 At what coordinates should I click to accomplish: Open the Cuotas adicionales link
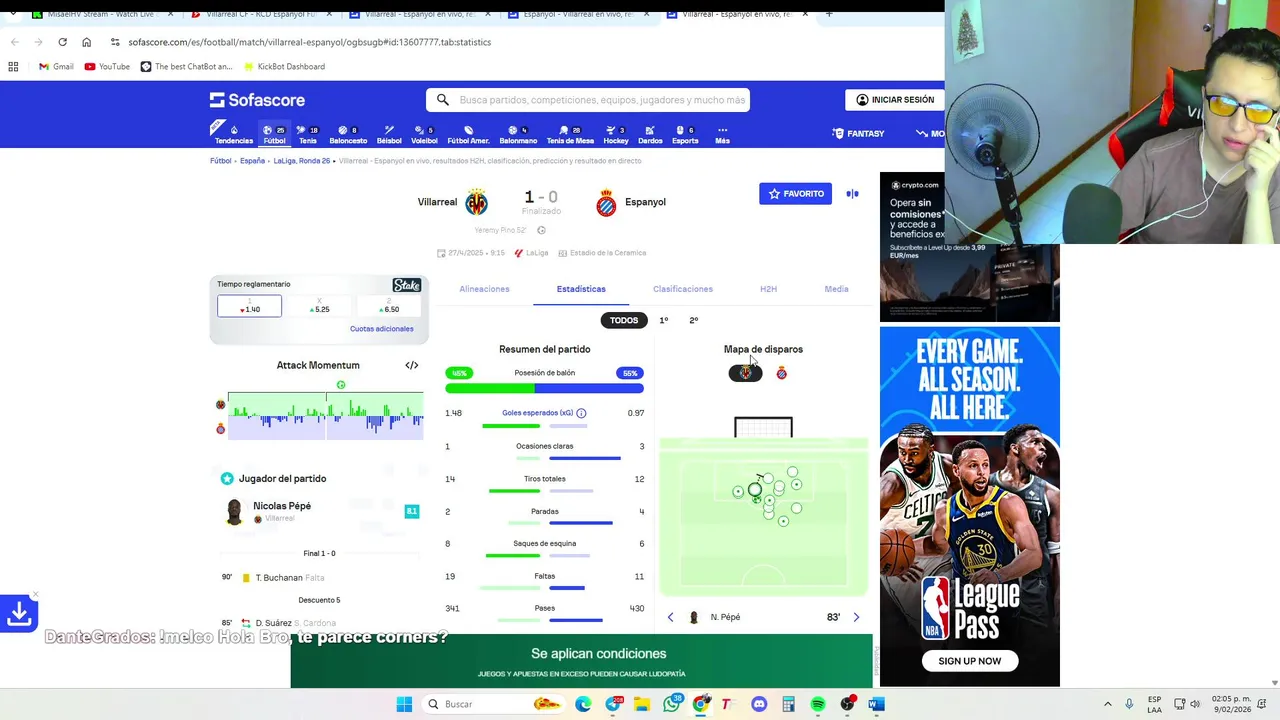pyautogui.click(x=382, y=329)
